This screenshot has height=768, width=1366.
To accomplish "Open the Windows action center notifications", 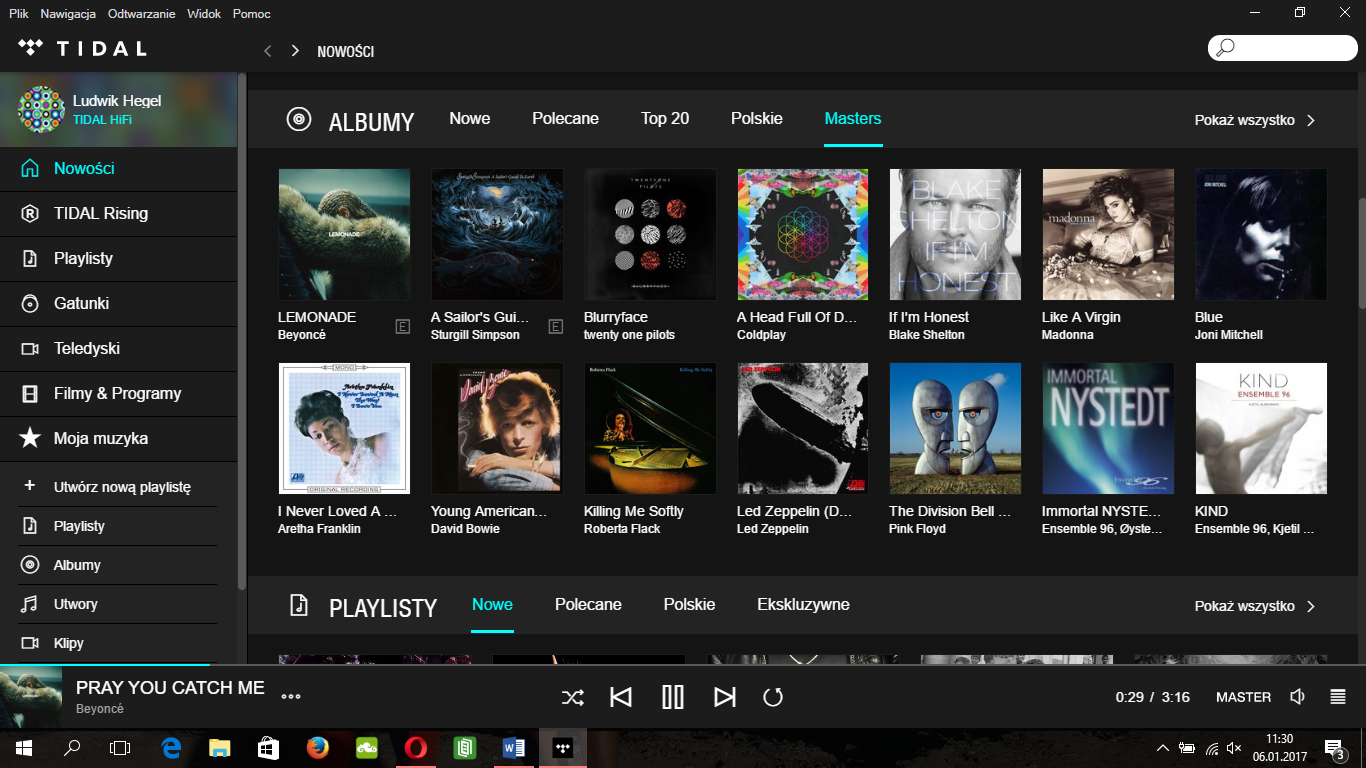I will click(x=1334, y=747).
